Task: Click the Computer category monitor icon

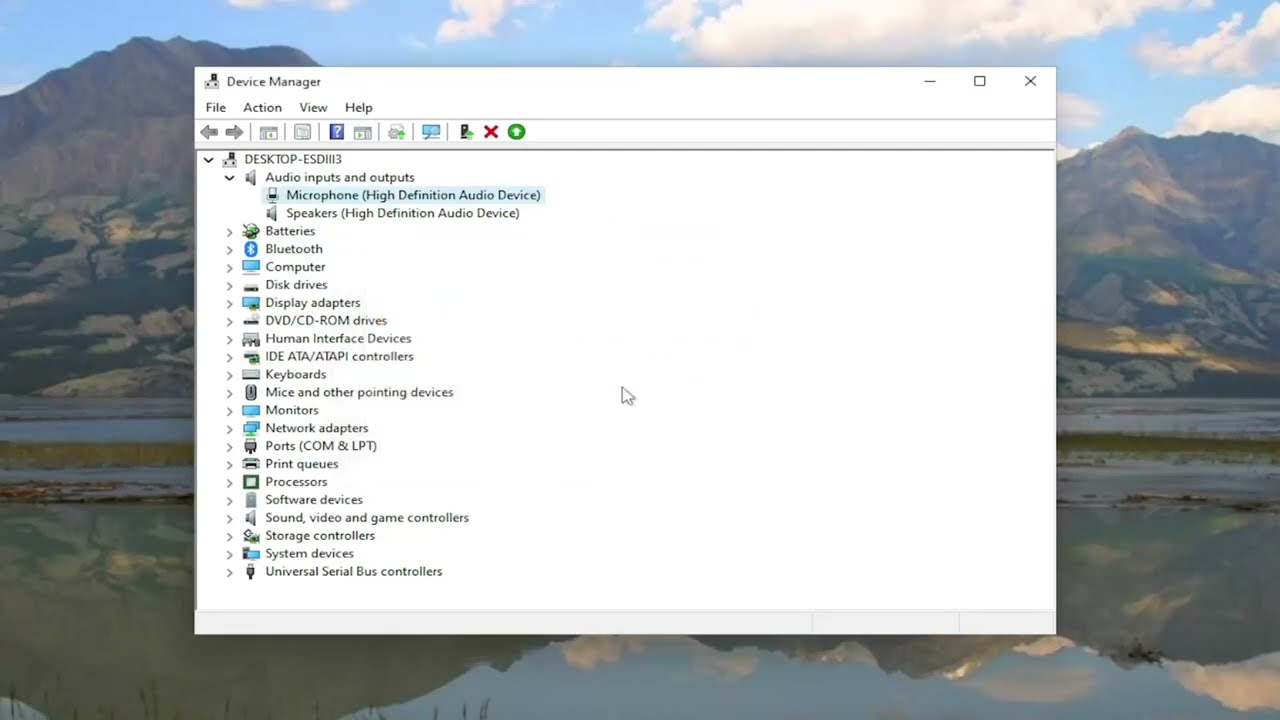Action: coord(251,267)
